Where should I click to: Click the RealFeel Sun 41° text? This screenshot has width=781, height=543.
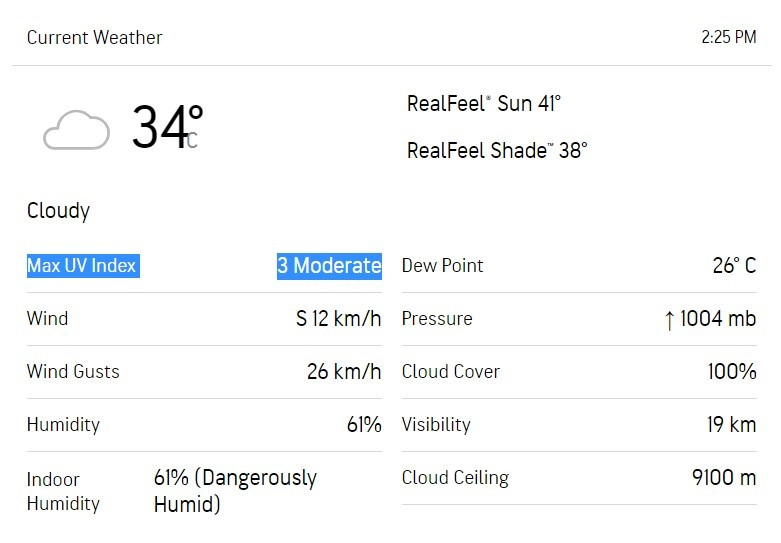pyautogui.click(x=484, y=104)
